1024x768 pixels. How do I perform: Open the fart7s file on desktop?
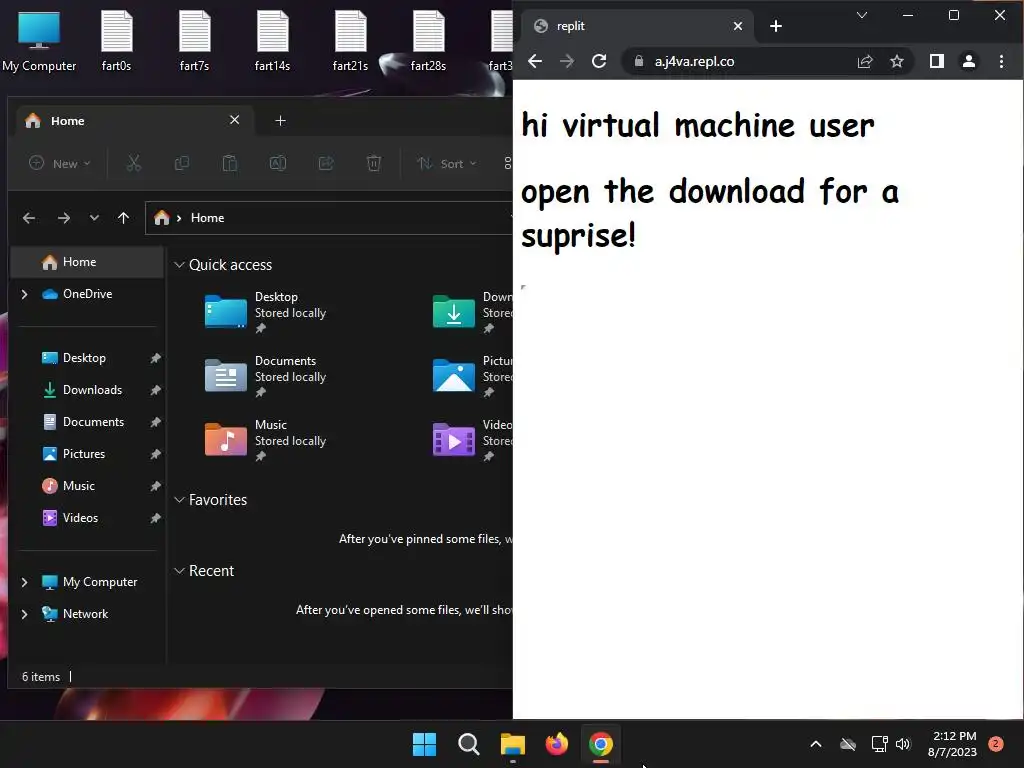[194, 40]
